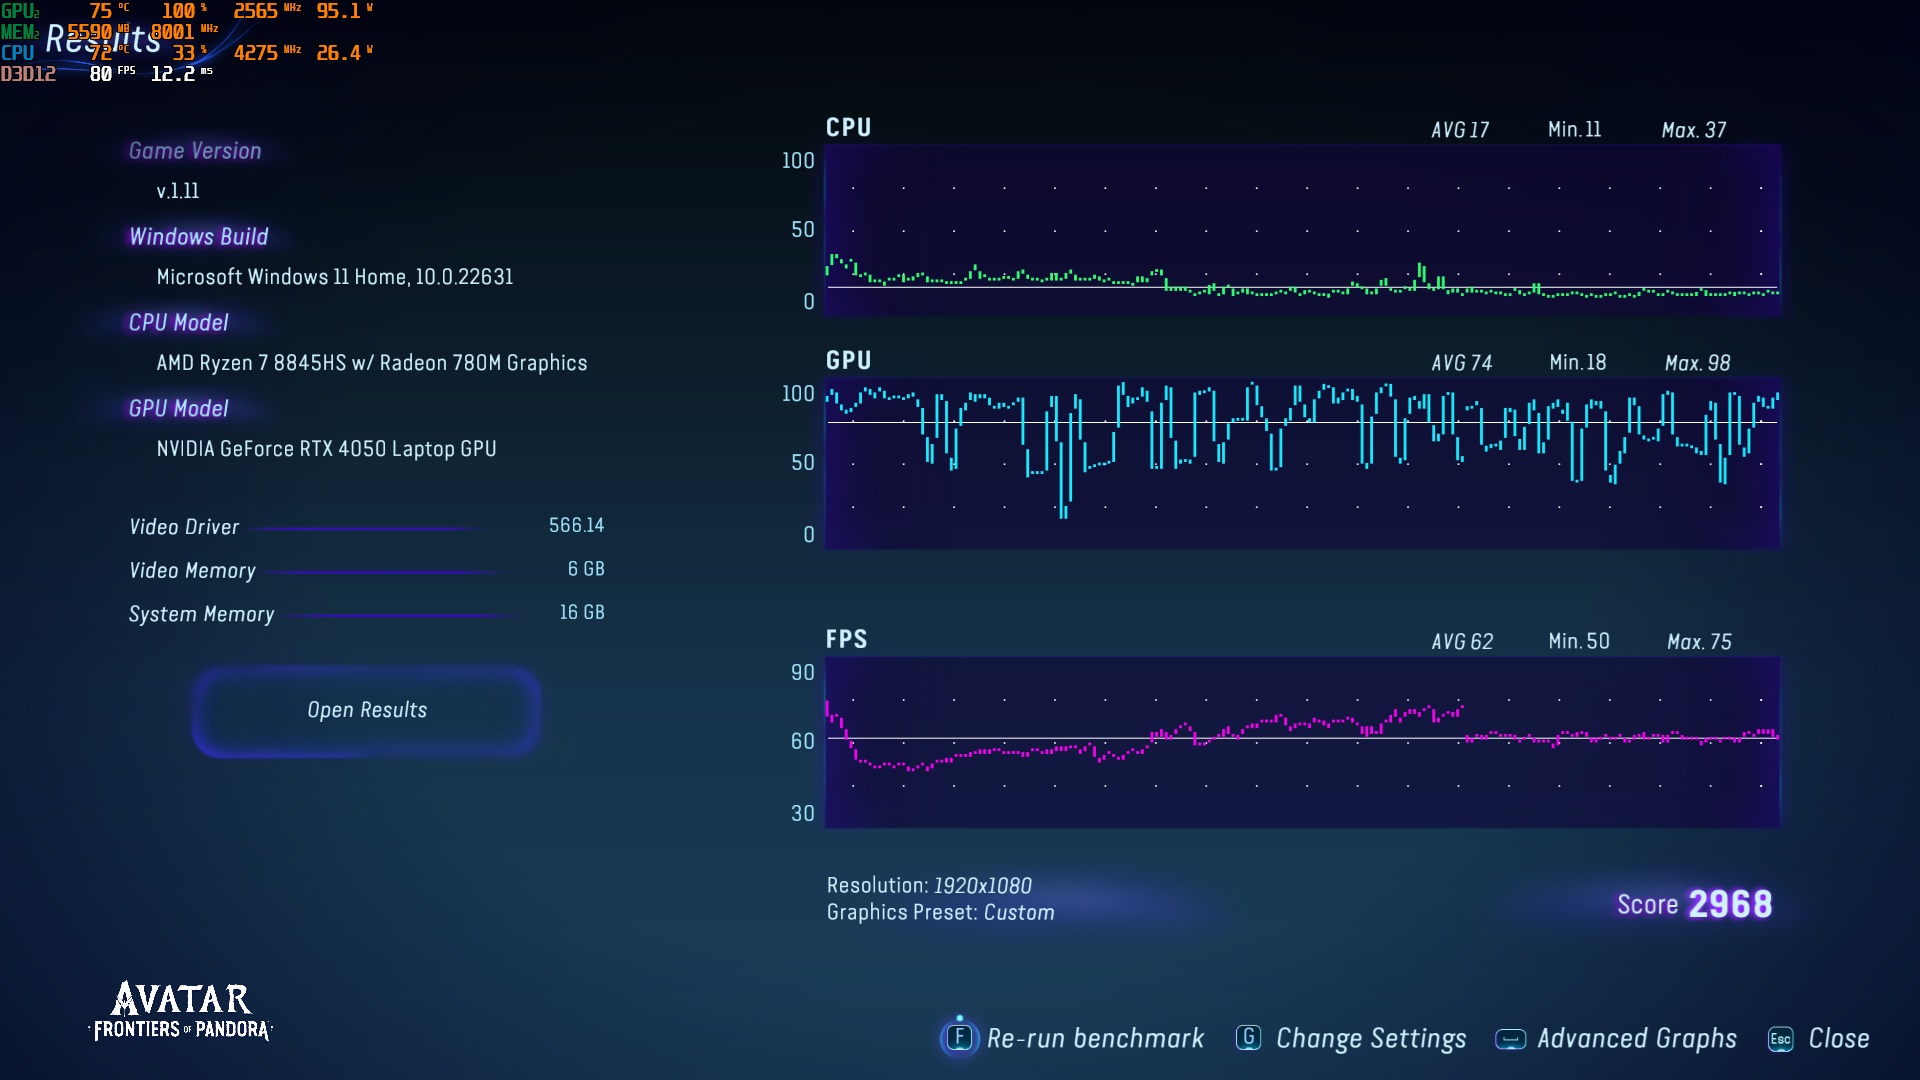Click the Close label
Screen dimensions: 1920x1080
1838,1039
